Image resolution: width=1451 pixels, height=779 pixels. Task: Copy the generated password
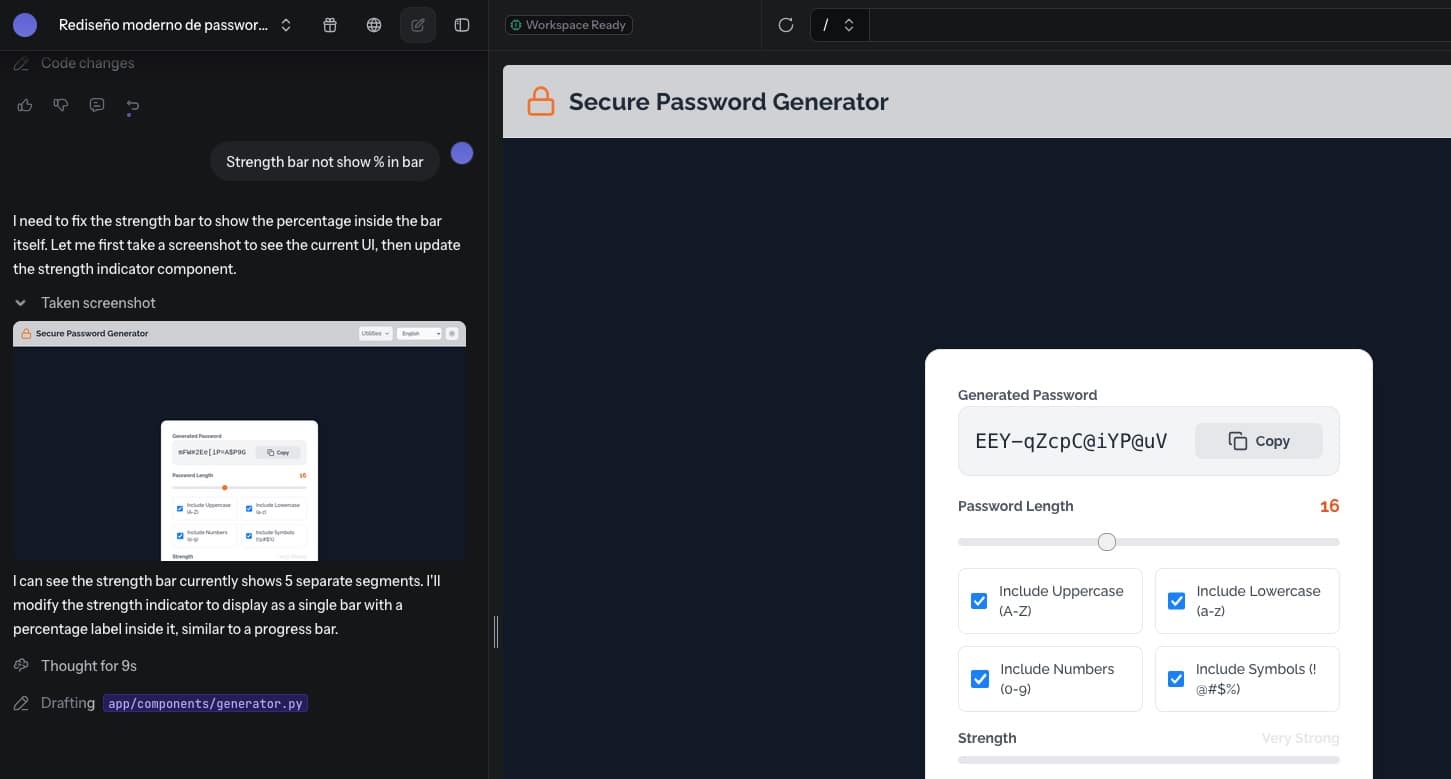pos(1258,440)
